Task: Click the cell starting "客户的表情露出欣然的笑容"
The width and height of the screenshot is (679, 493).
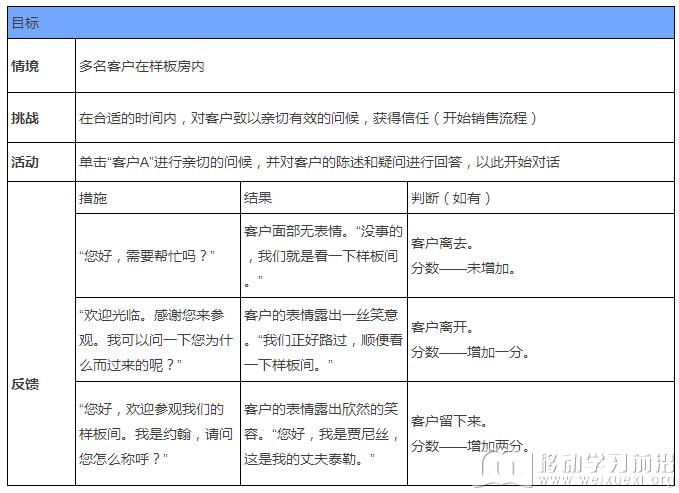Action: 322,434
